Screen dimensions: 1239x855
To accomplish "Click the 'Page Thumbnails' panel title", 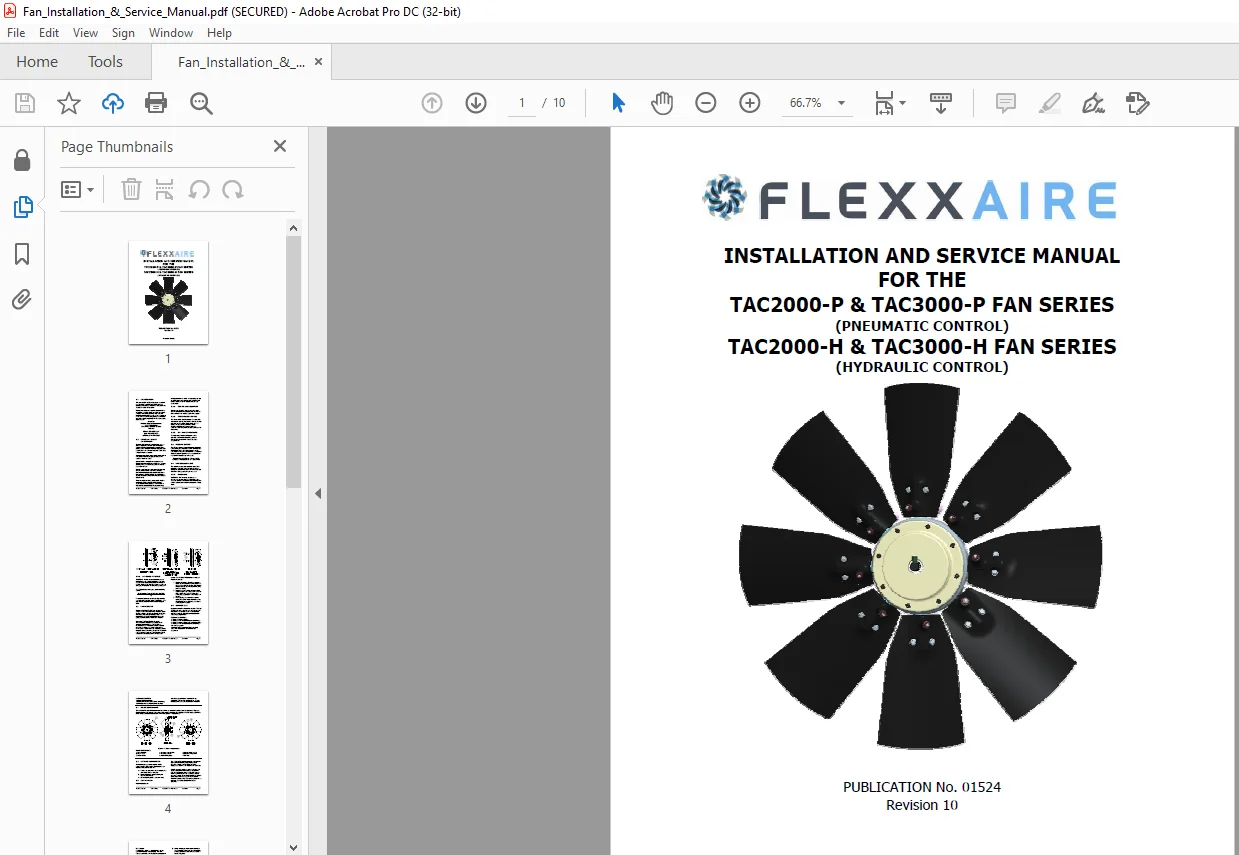I will pos(117,147).
